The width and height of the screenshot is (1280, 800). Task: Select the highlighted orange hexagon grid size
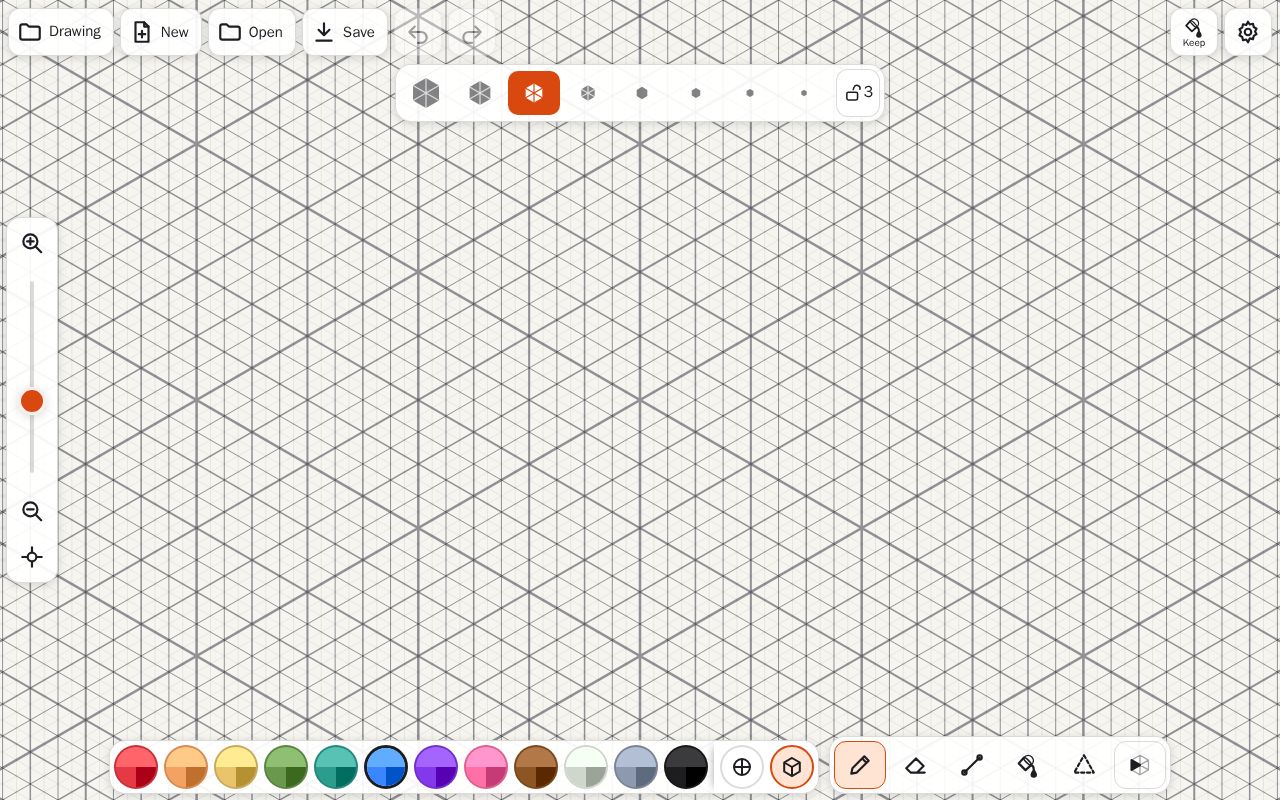coord(534,93)
